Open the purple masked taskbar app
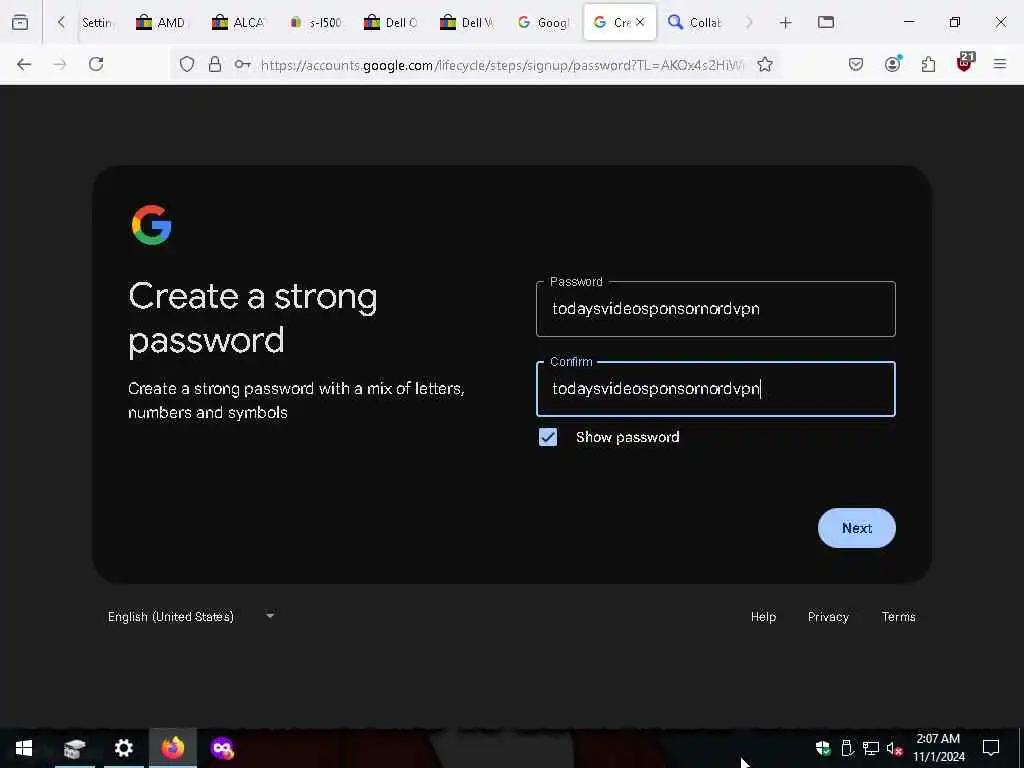This screenshot has width=1024, height=768. 222,748
